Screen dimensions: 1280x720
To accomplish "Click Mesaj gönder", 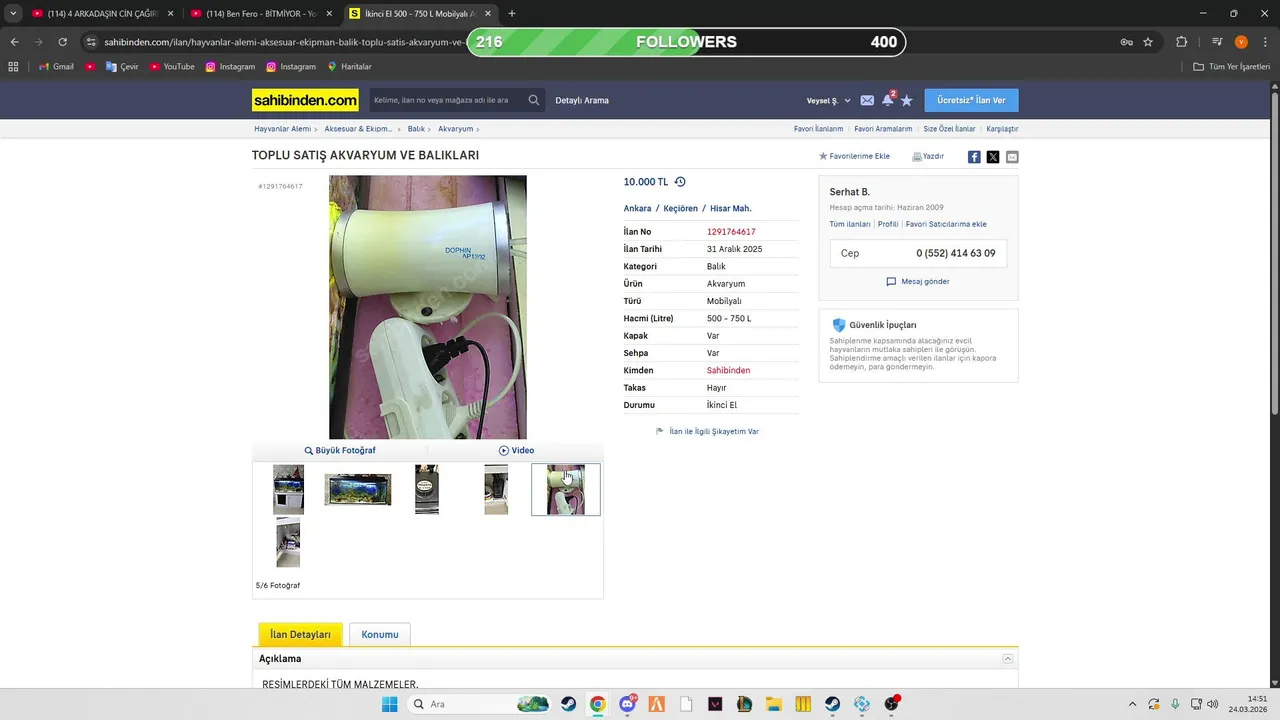I will (918, 281).
